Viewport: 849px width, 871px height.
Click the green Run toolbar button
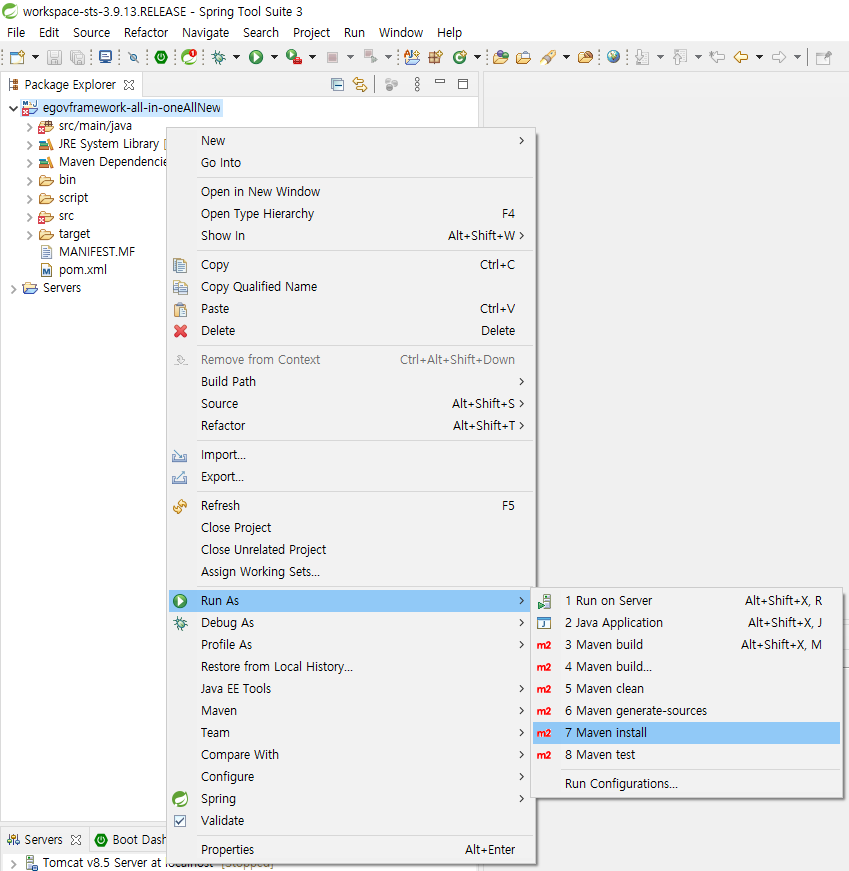pyautogui.click(x=256, y=57)
